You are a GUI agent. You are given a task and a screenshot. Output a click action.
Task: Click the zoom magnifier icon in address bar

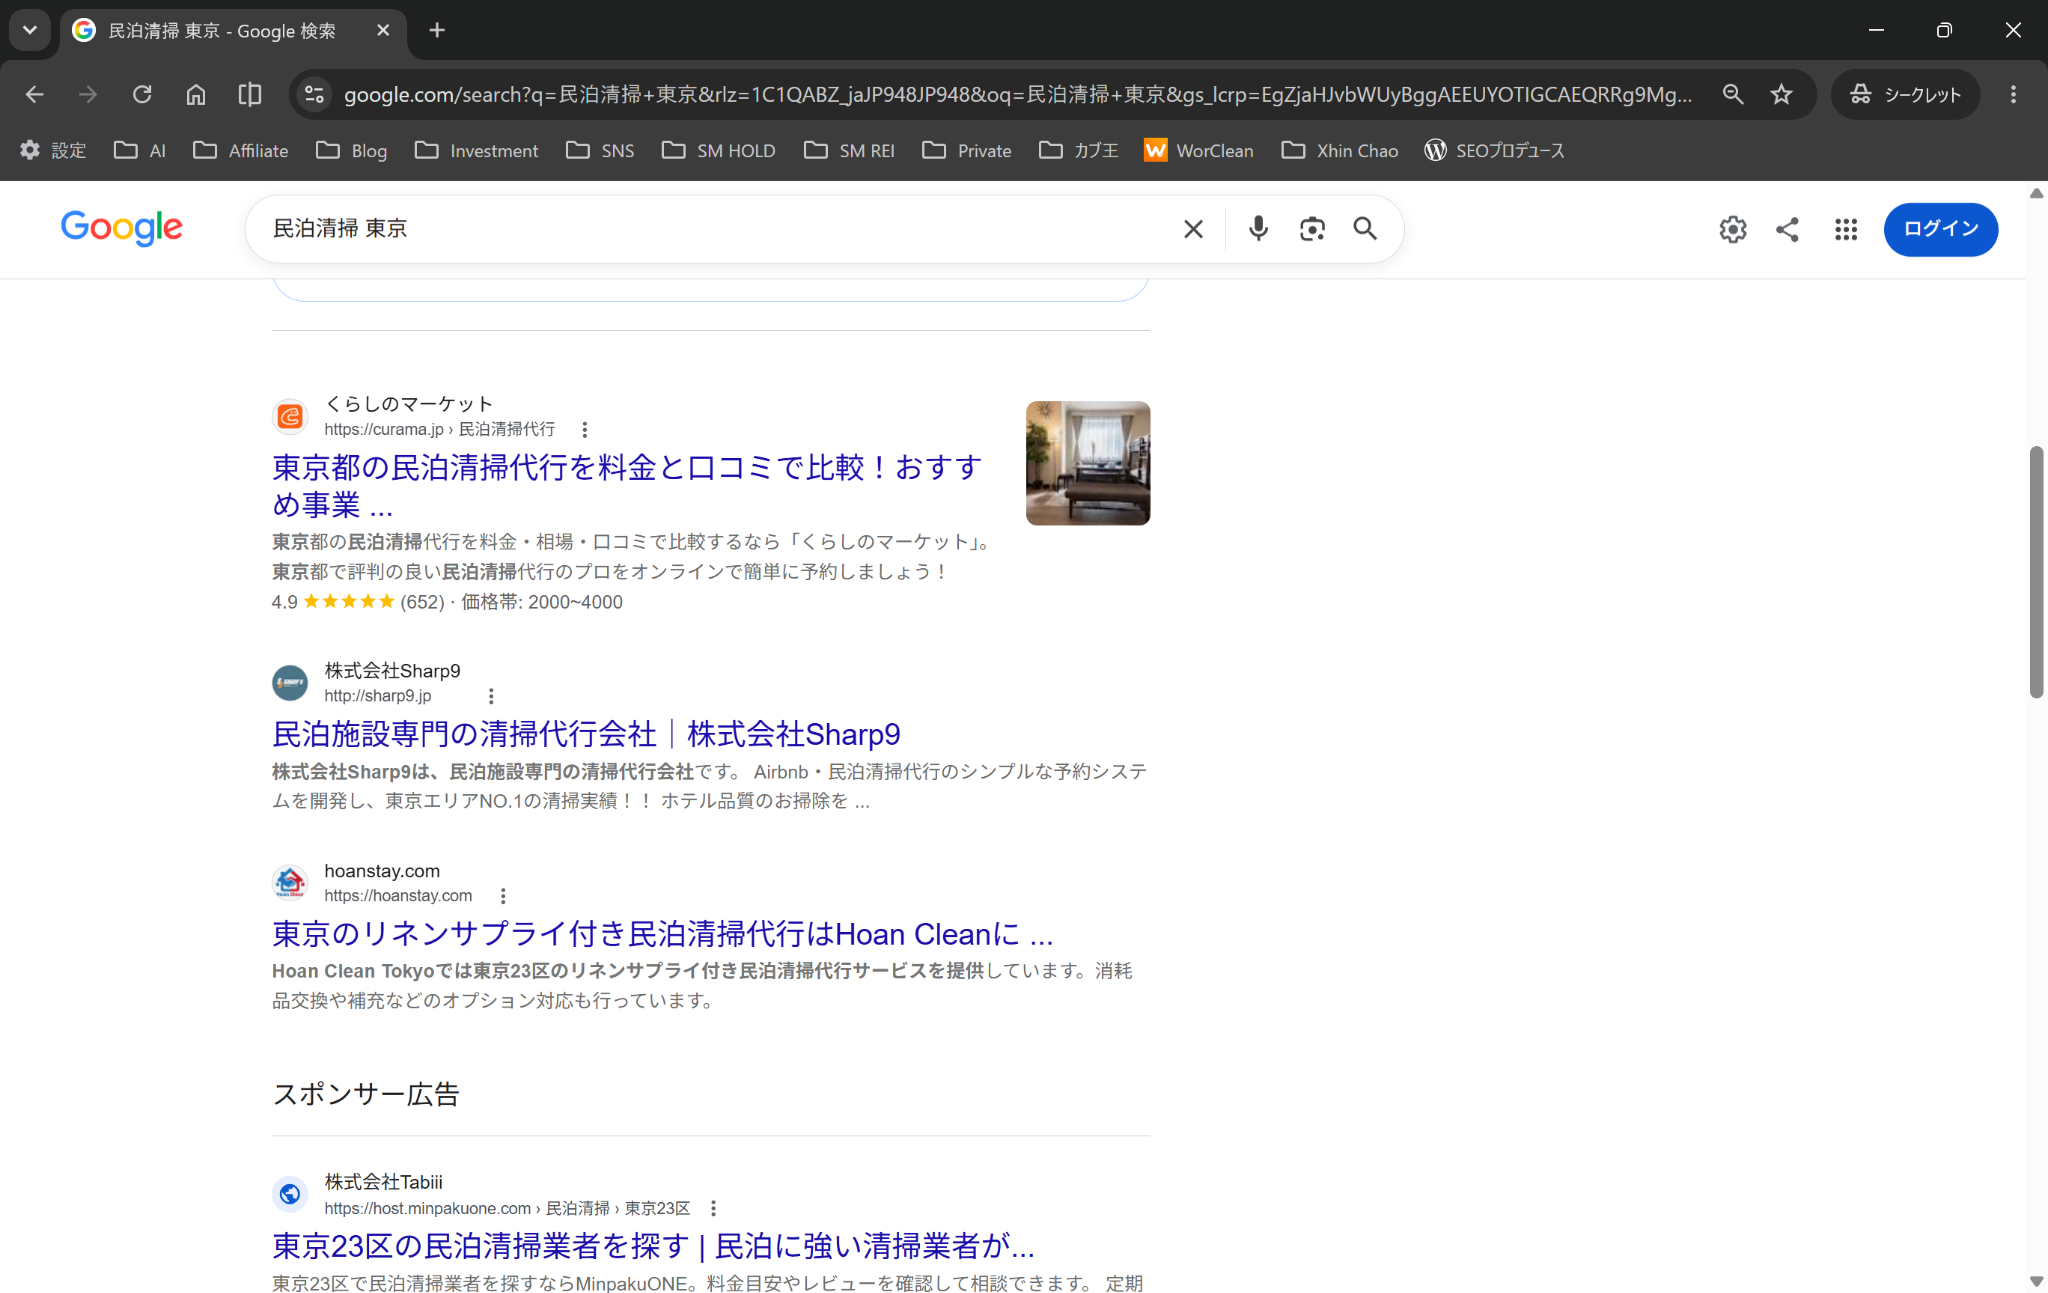[1733, 94]
